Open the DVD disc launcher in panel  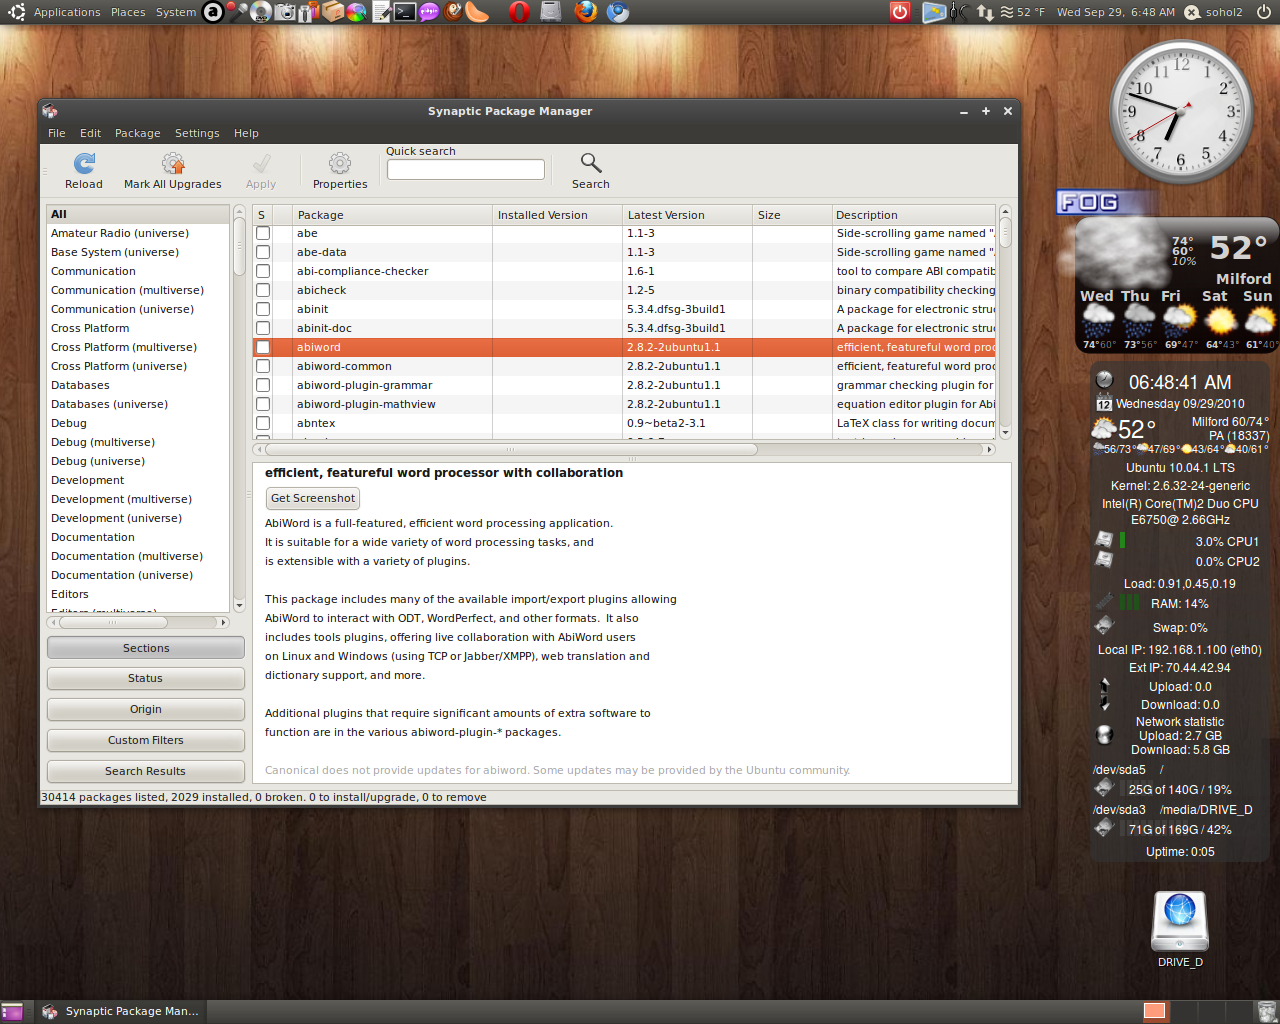point(260,12)
